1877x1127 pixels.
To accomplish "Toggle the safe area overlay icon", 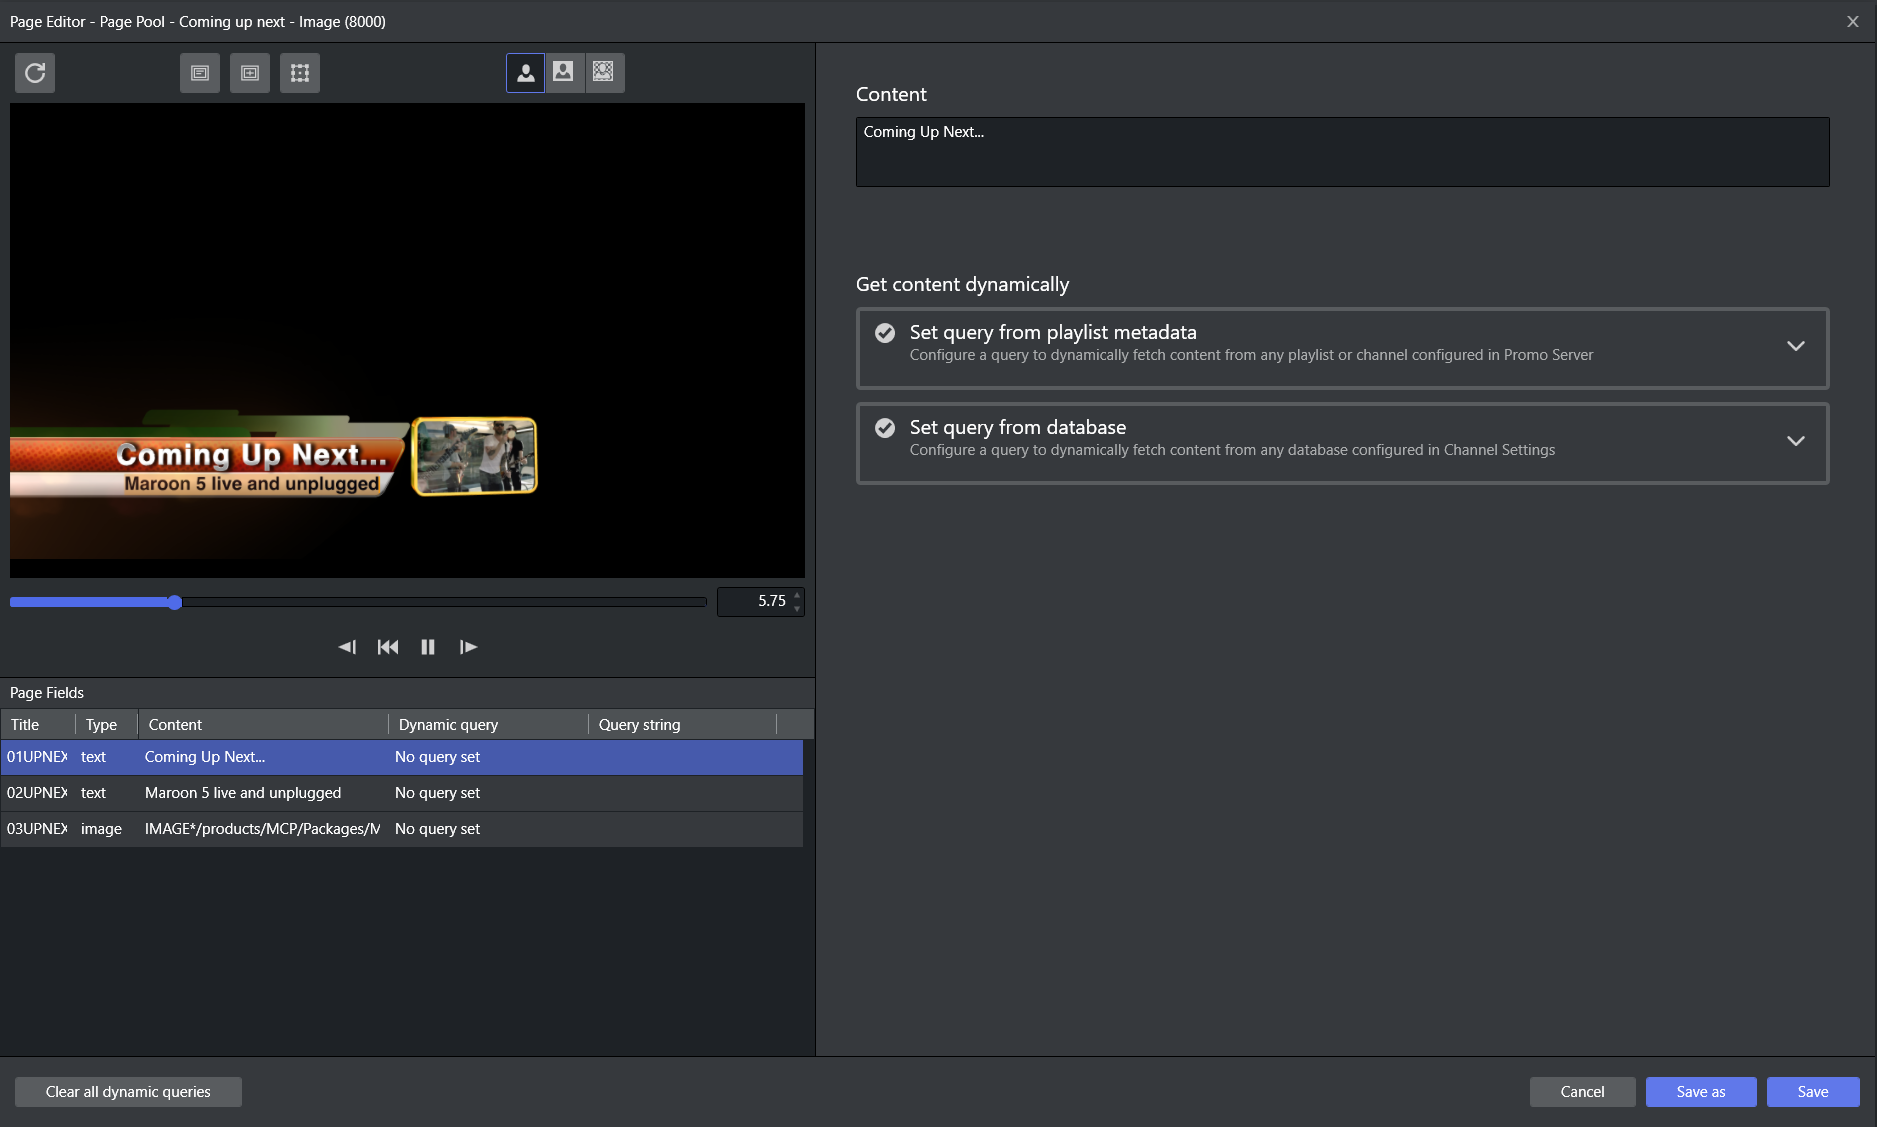I will pyautogui.click(x=250, y=73).
